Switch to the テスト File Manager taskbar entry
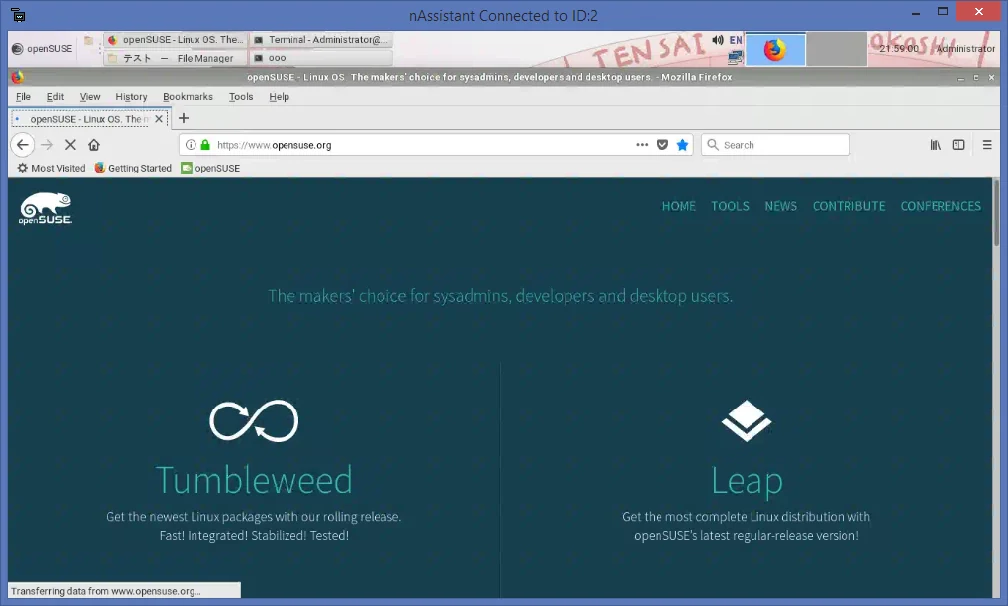The width and height of the screenshot is (1008, 606). 176,58
